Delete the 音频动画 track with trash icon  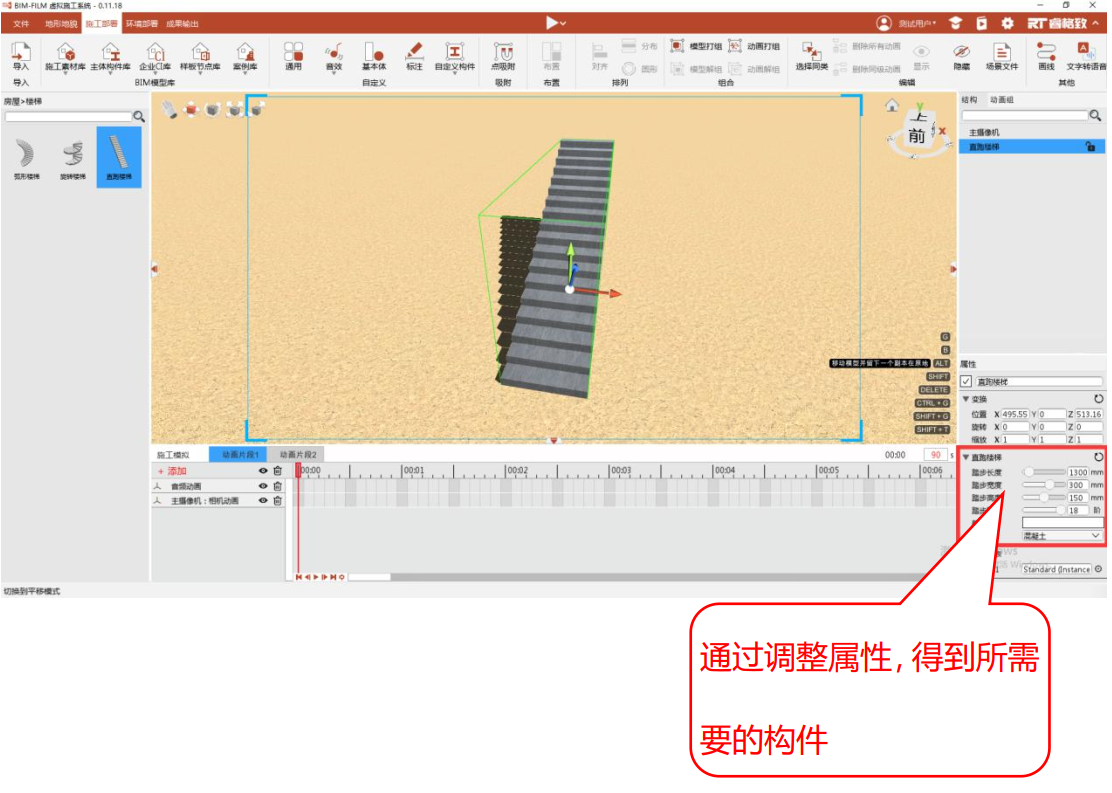click(x=278, y=487)
